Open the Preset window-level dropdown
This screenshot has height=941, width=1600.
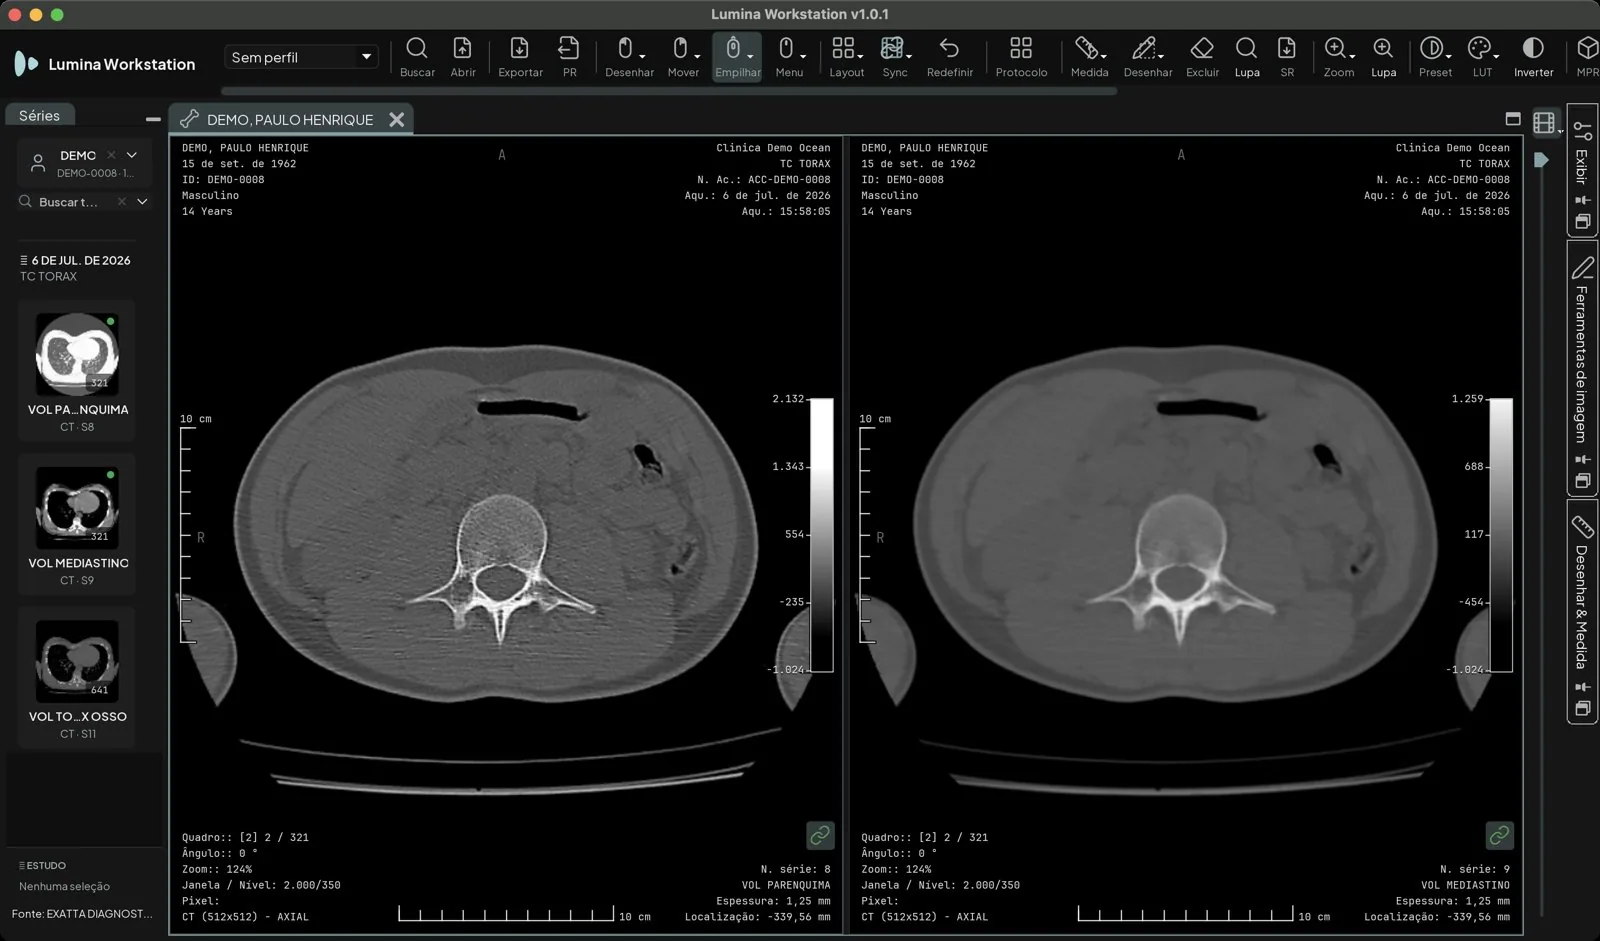click(1449, 55)
